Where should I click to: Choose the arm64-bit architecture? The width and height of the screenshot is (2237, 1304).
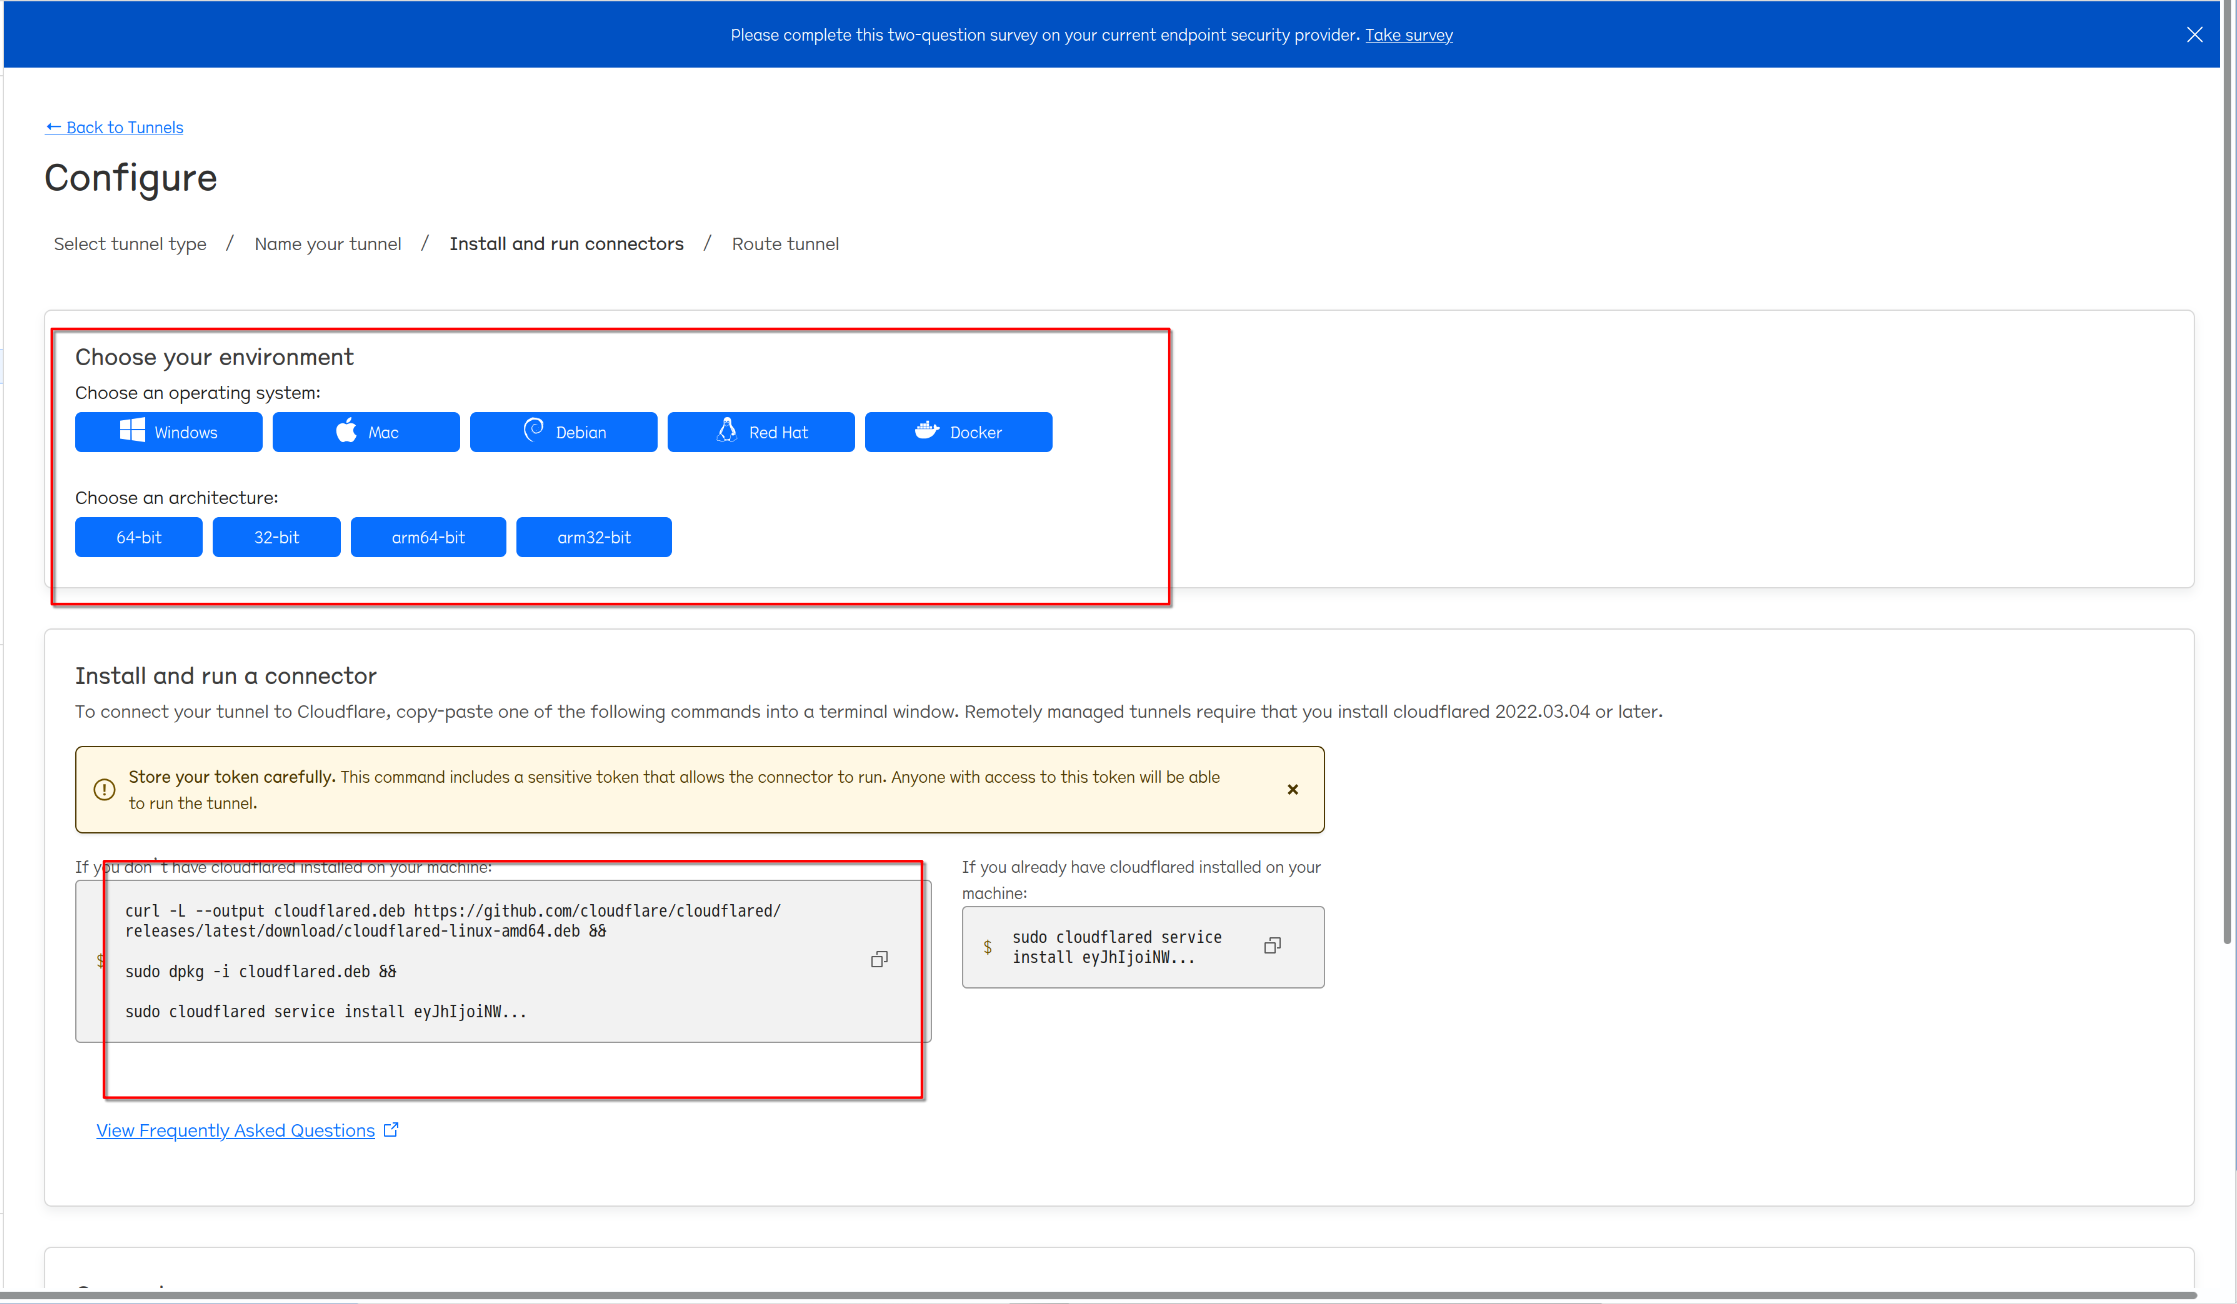(428, 537)
